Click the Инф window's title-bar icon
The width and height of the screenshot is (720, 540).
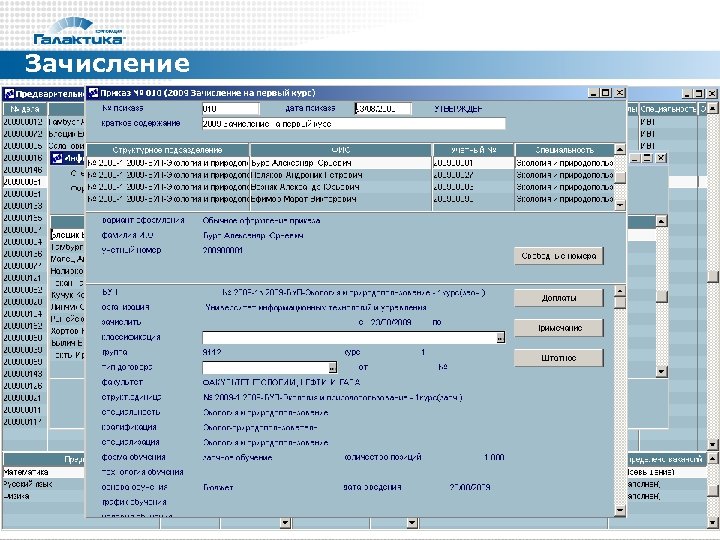point(57,158)
